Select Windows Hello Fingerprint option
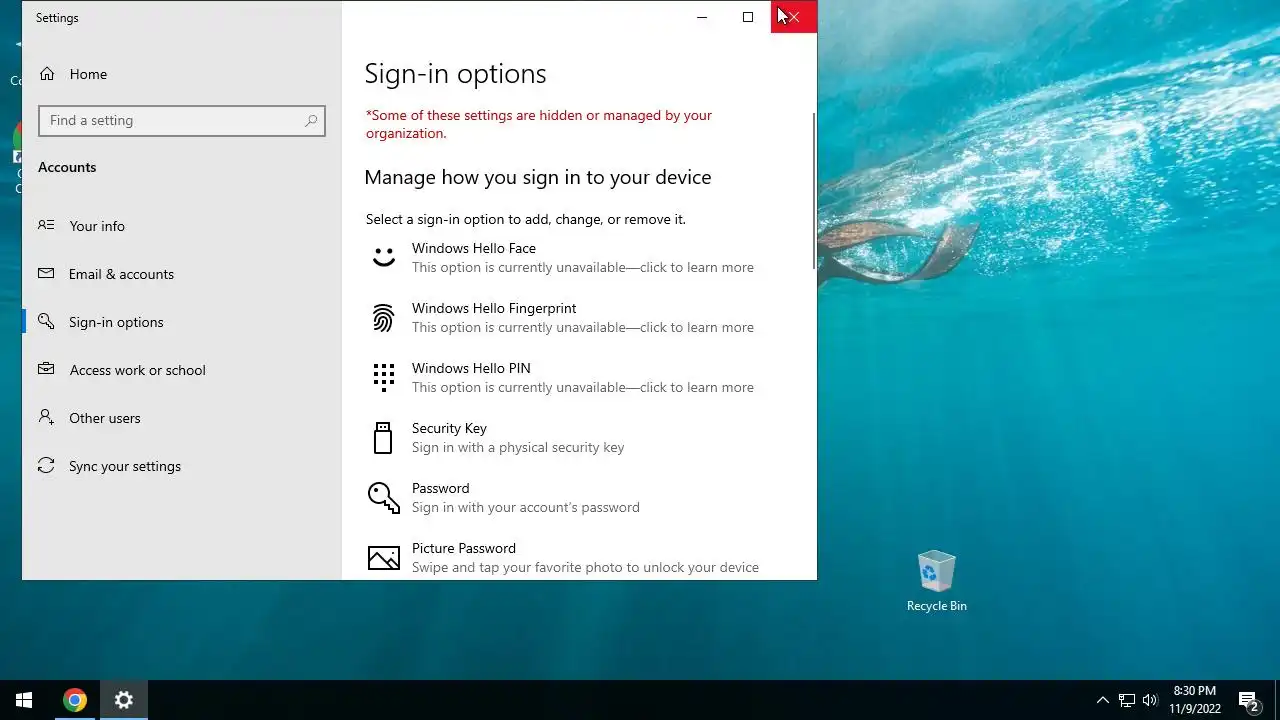The width and height of the screenshot is (1280, 720). [x=578, y=318]
